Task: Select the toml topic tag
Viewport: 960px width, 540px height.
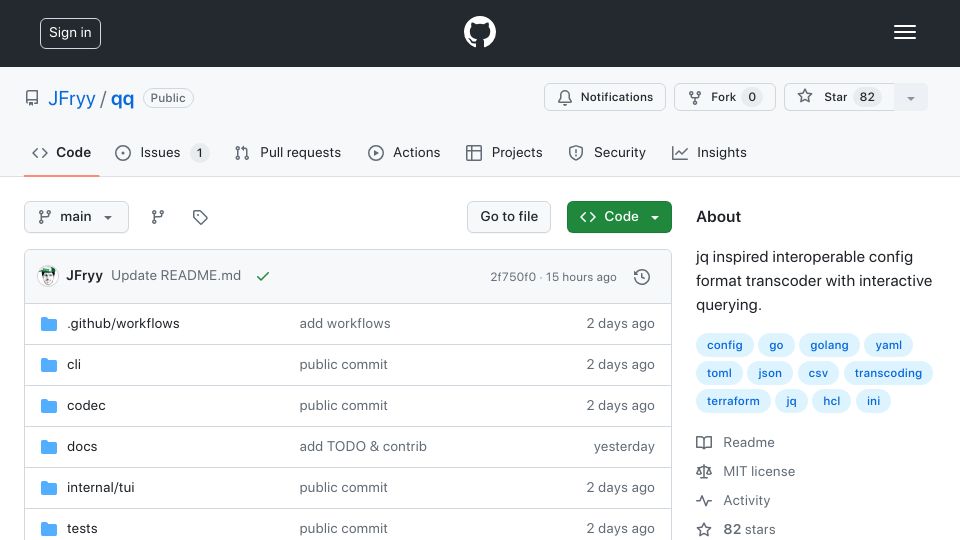Action: (x=719, y=373)
